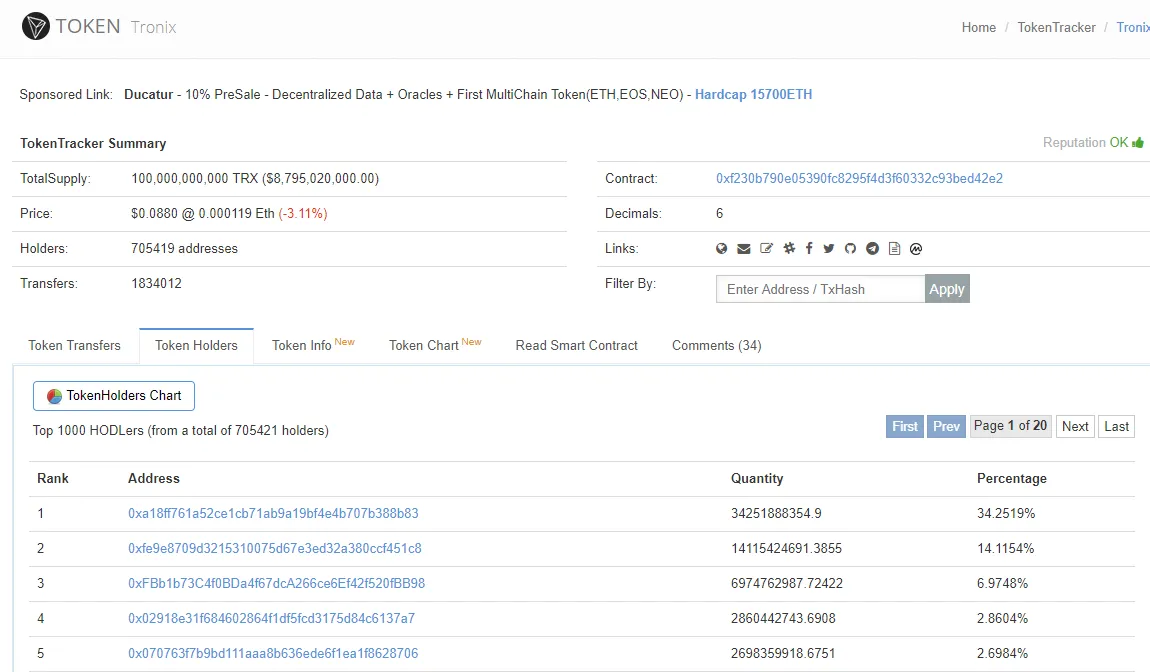Select the Token Holders tab
Image resolution: width=1150 pixels, height=672 pixels.
coord(197,346)
